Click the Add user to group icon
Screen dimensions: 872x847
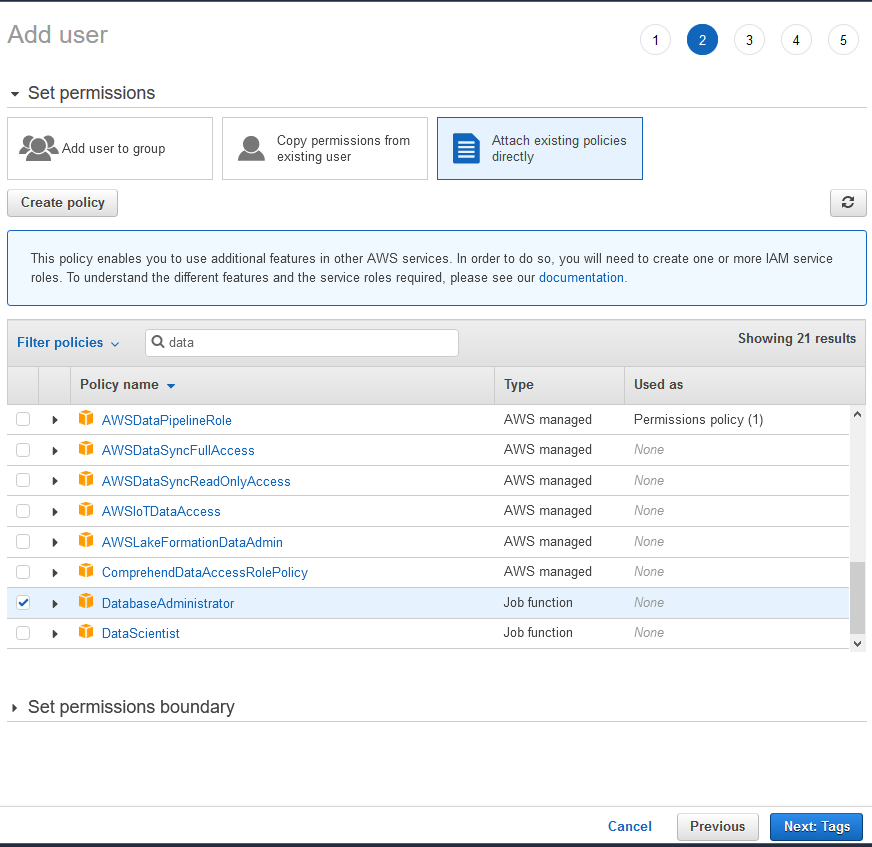click(39, 148)
